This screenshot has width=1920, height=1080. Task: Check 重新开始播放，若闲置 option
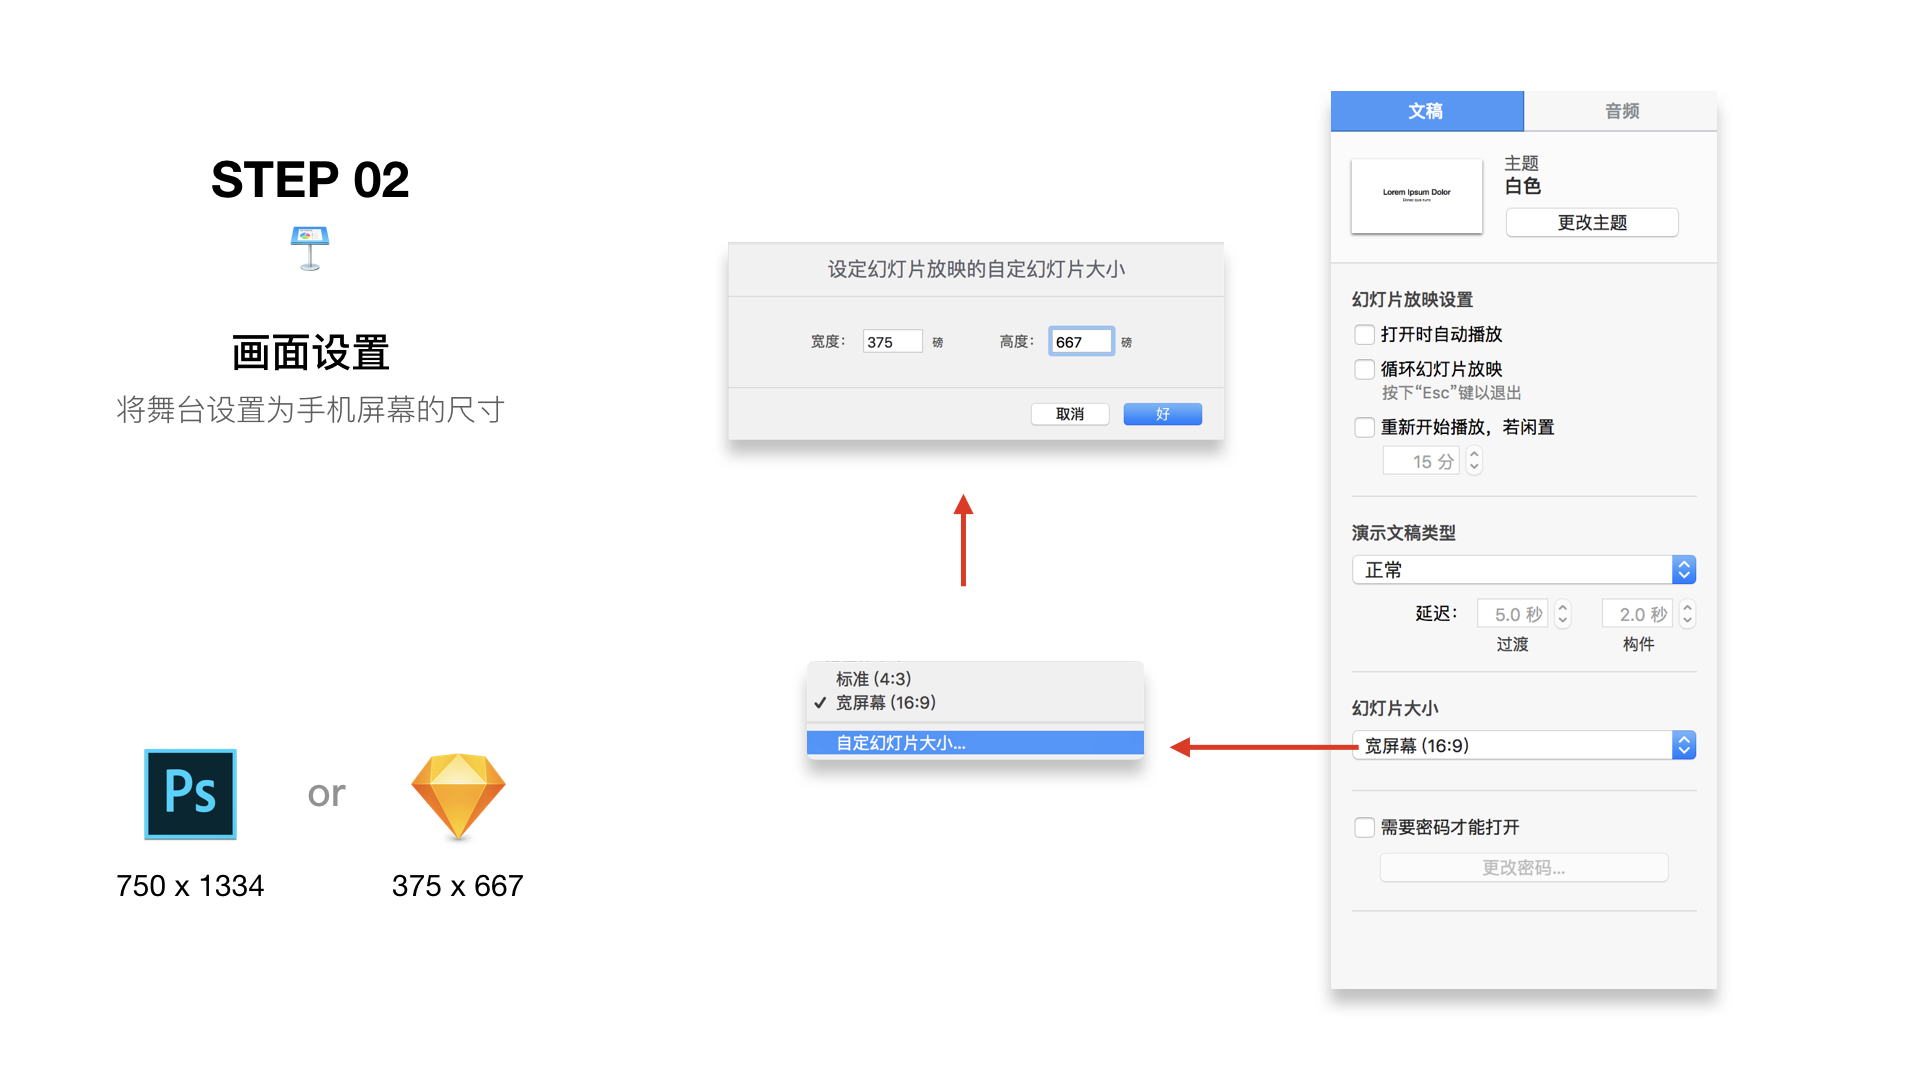pos(1364,427)
